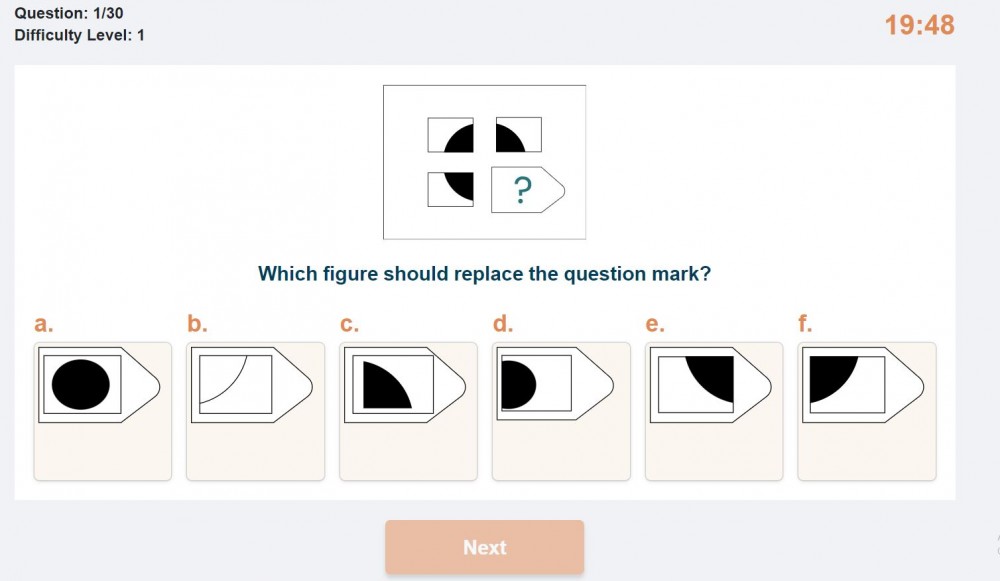Click the Next button
This screenshot has height=581, width=1000.
tap(485, 547)
